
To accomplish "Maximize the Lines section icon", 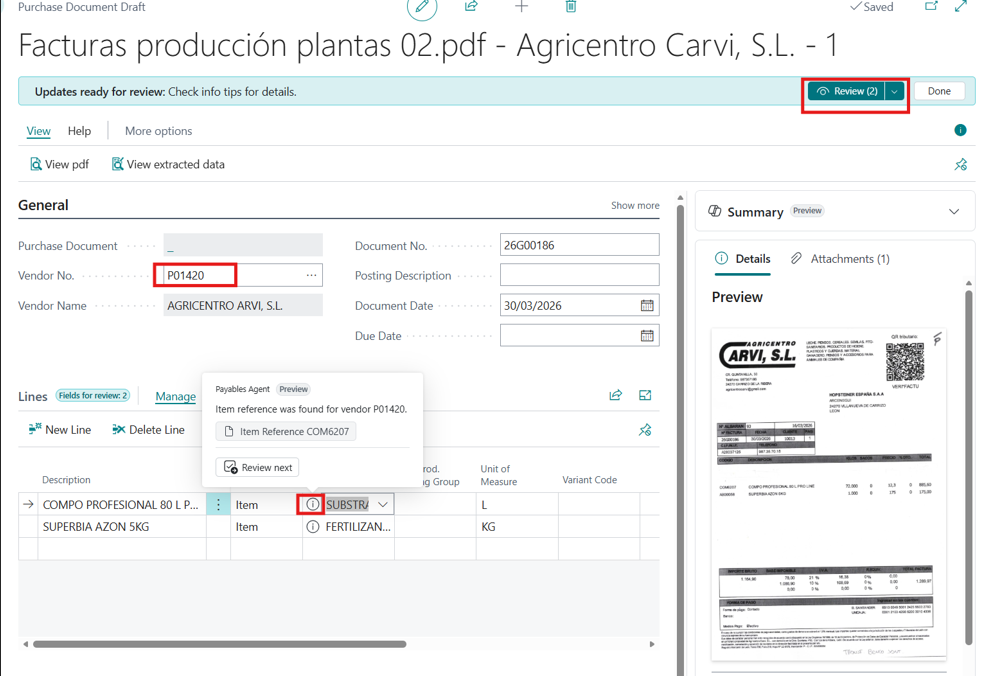I will tap(645, 395).
